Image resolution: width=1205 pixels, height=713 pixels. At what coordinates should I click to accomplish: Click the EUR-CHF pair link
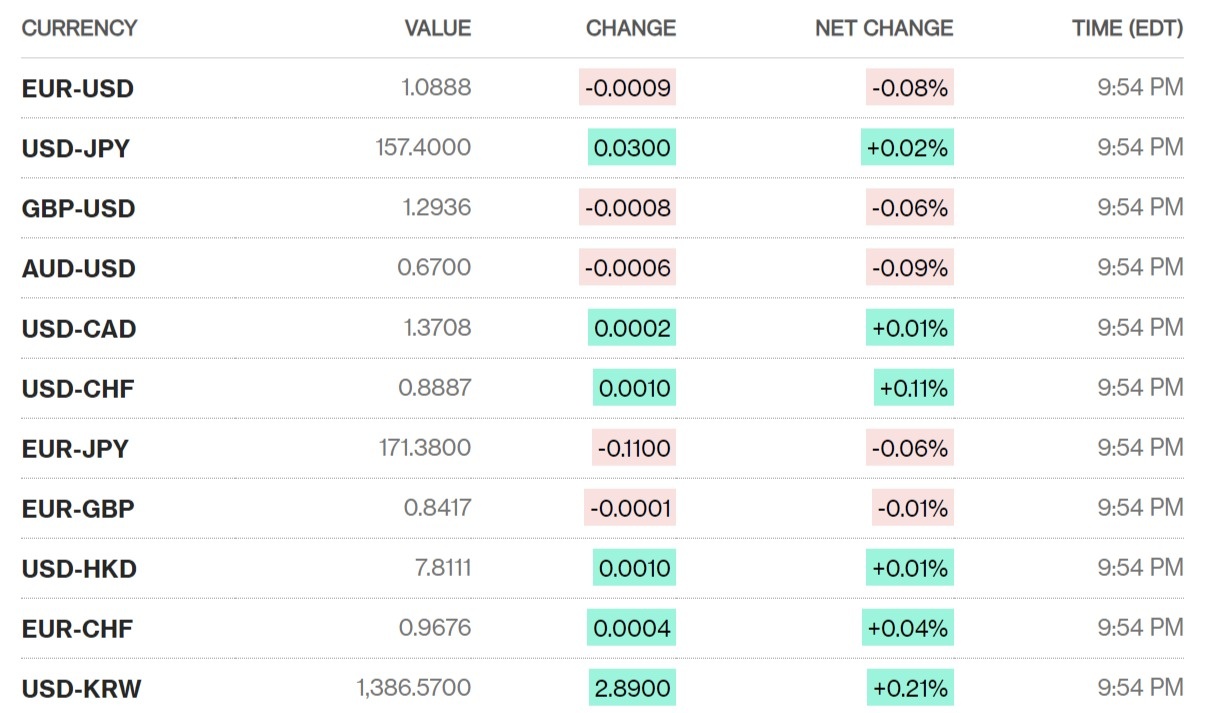77,628
